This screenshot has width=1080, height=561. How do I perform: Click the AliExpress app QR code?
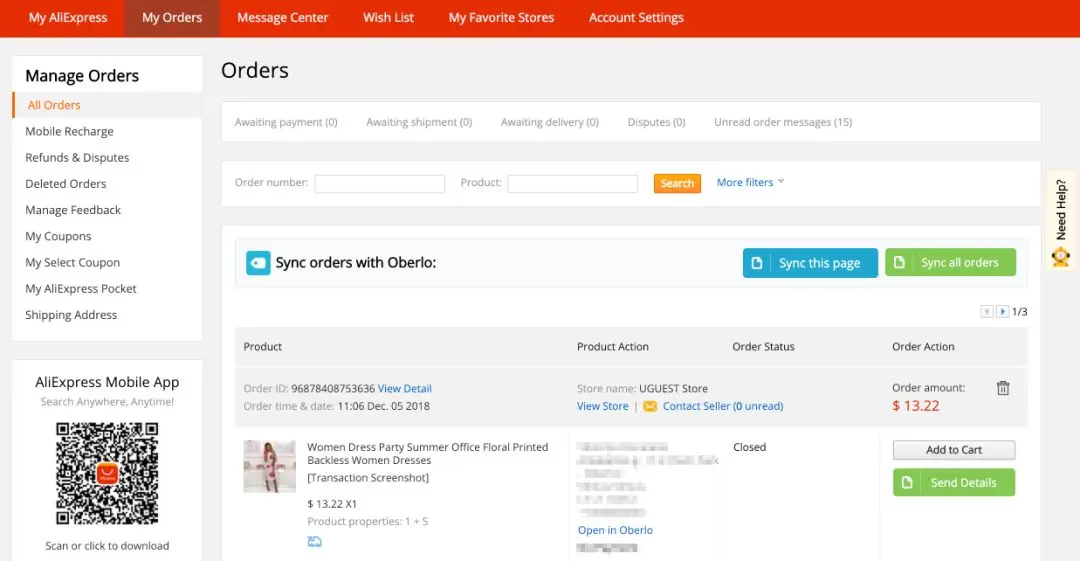coord(107,473)
